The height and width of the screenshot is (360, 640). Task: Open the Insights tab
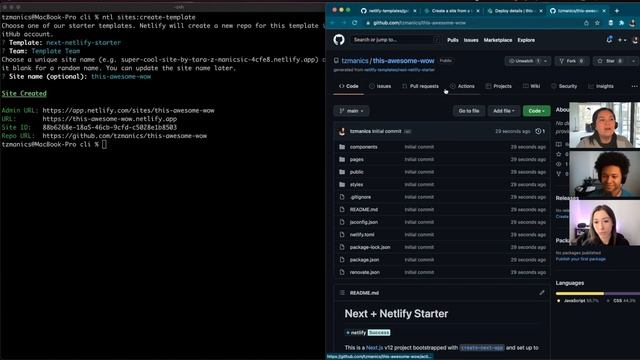600,86
